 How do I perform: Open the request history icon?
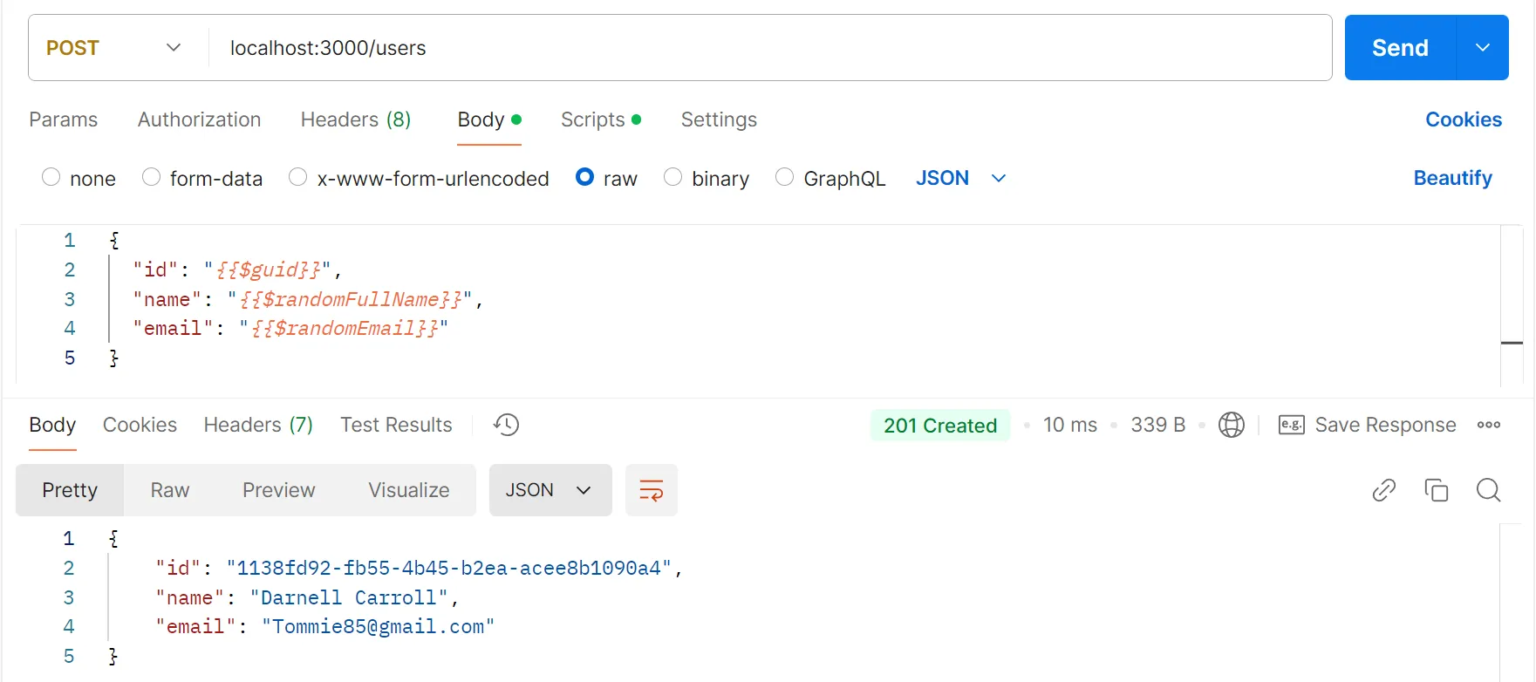(505, 425)
